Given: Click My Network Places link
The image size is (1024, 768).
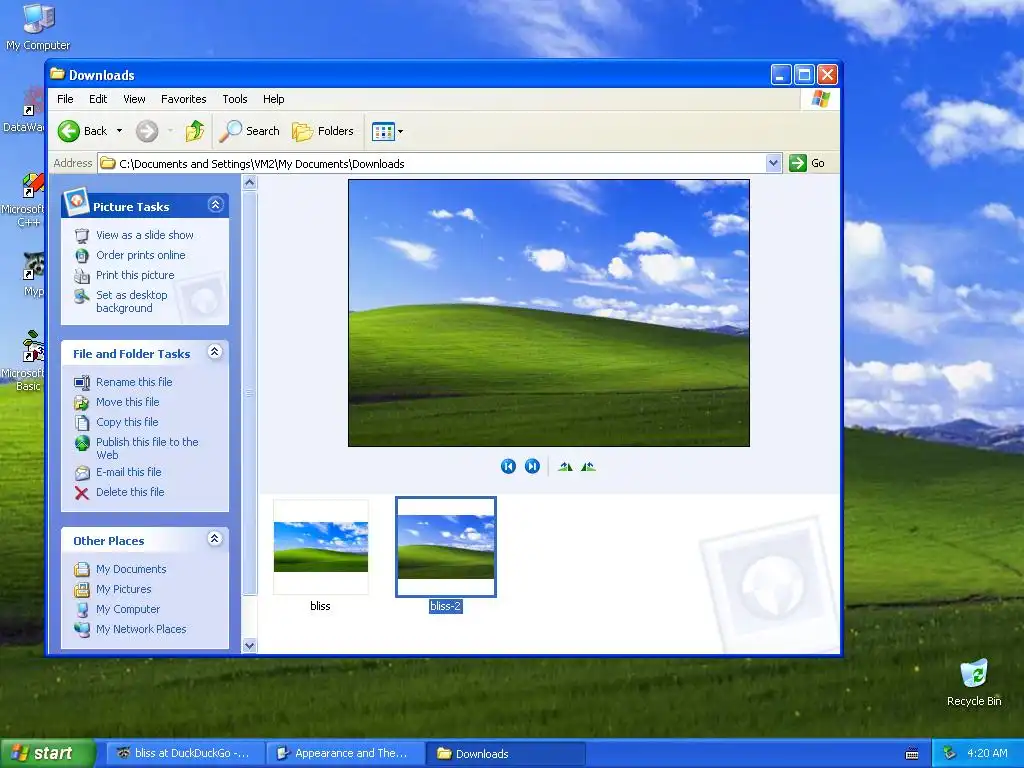Looking at the screenshot, I should pyautogui.click(x=141, y=630).
